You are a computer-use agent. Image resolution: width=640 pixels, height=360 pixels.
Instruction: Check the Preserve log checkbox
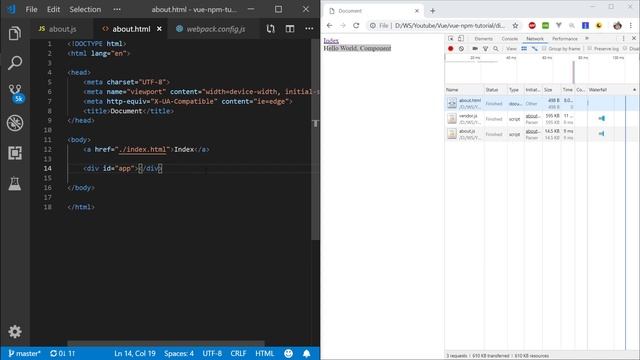click(589, 49)
